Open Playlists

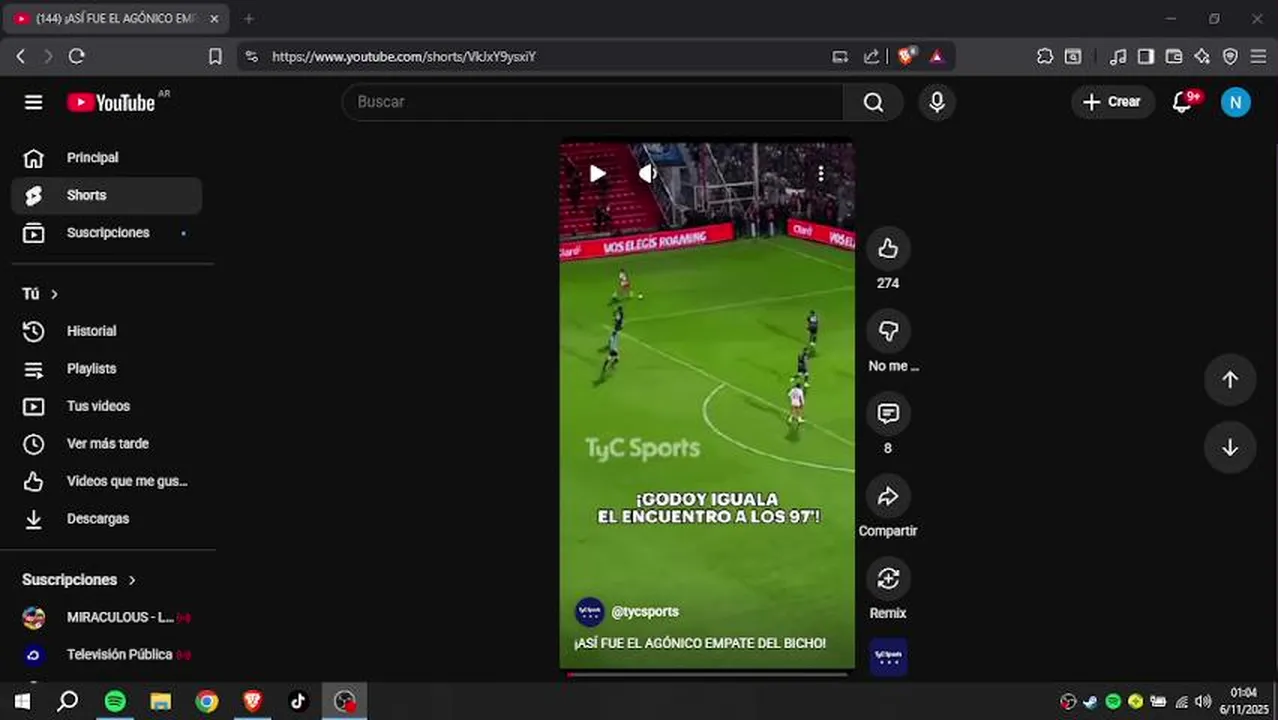[107, 369]
